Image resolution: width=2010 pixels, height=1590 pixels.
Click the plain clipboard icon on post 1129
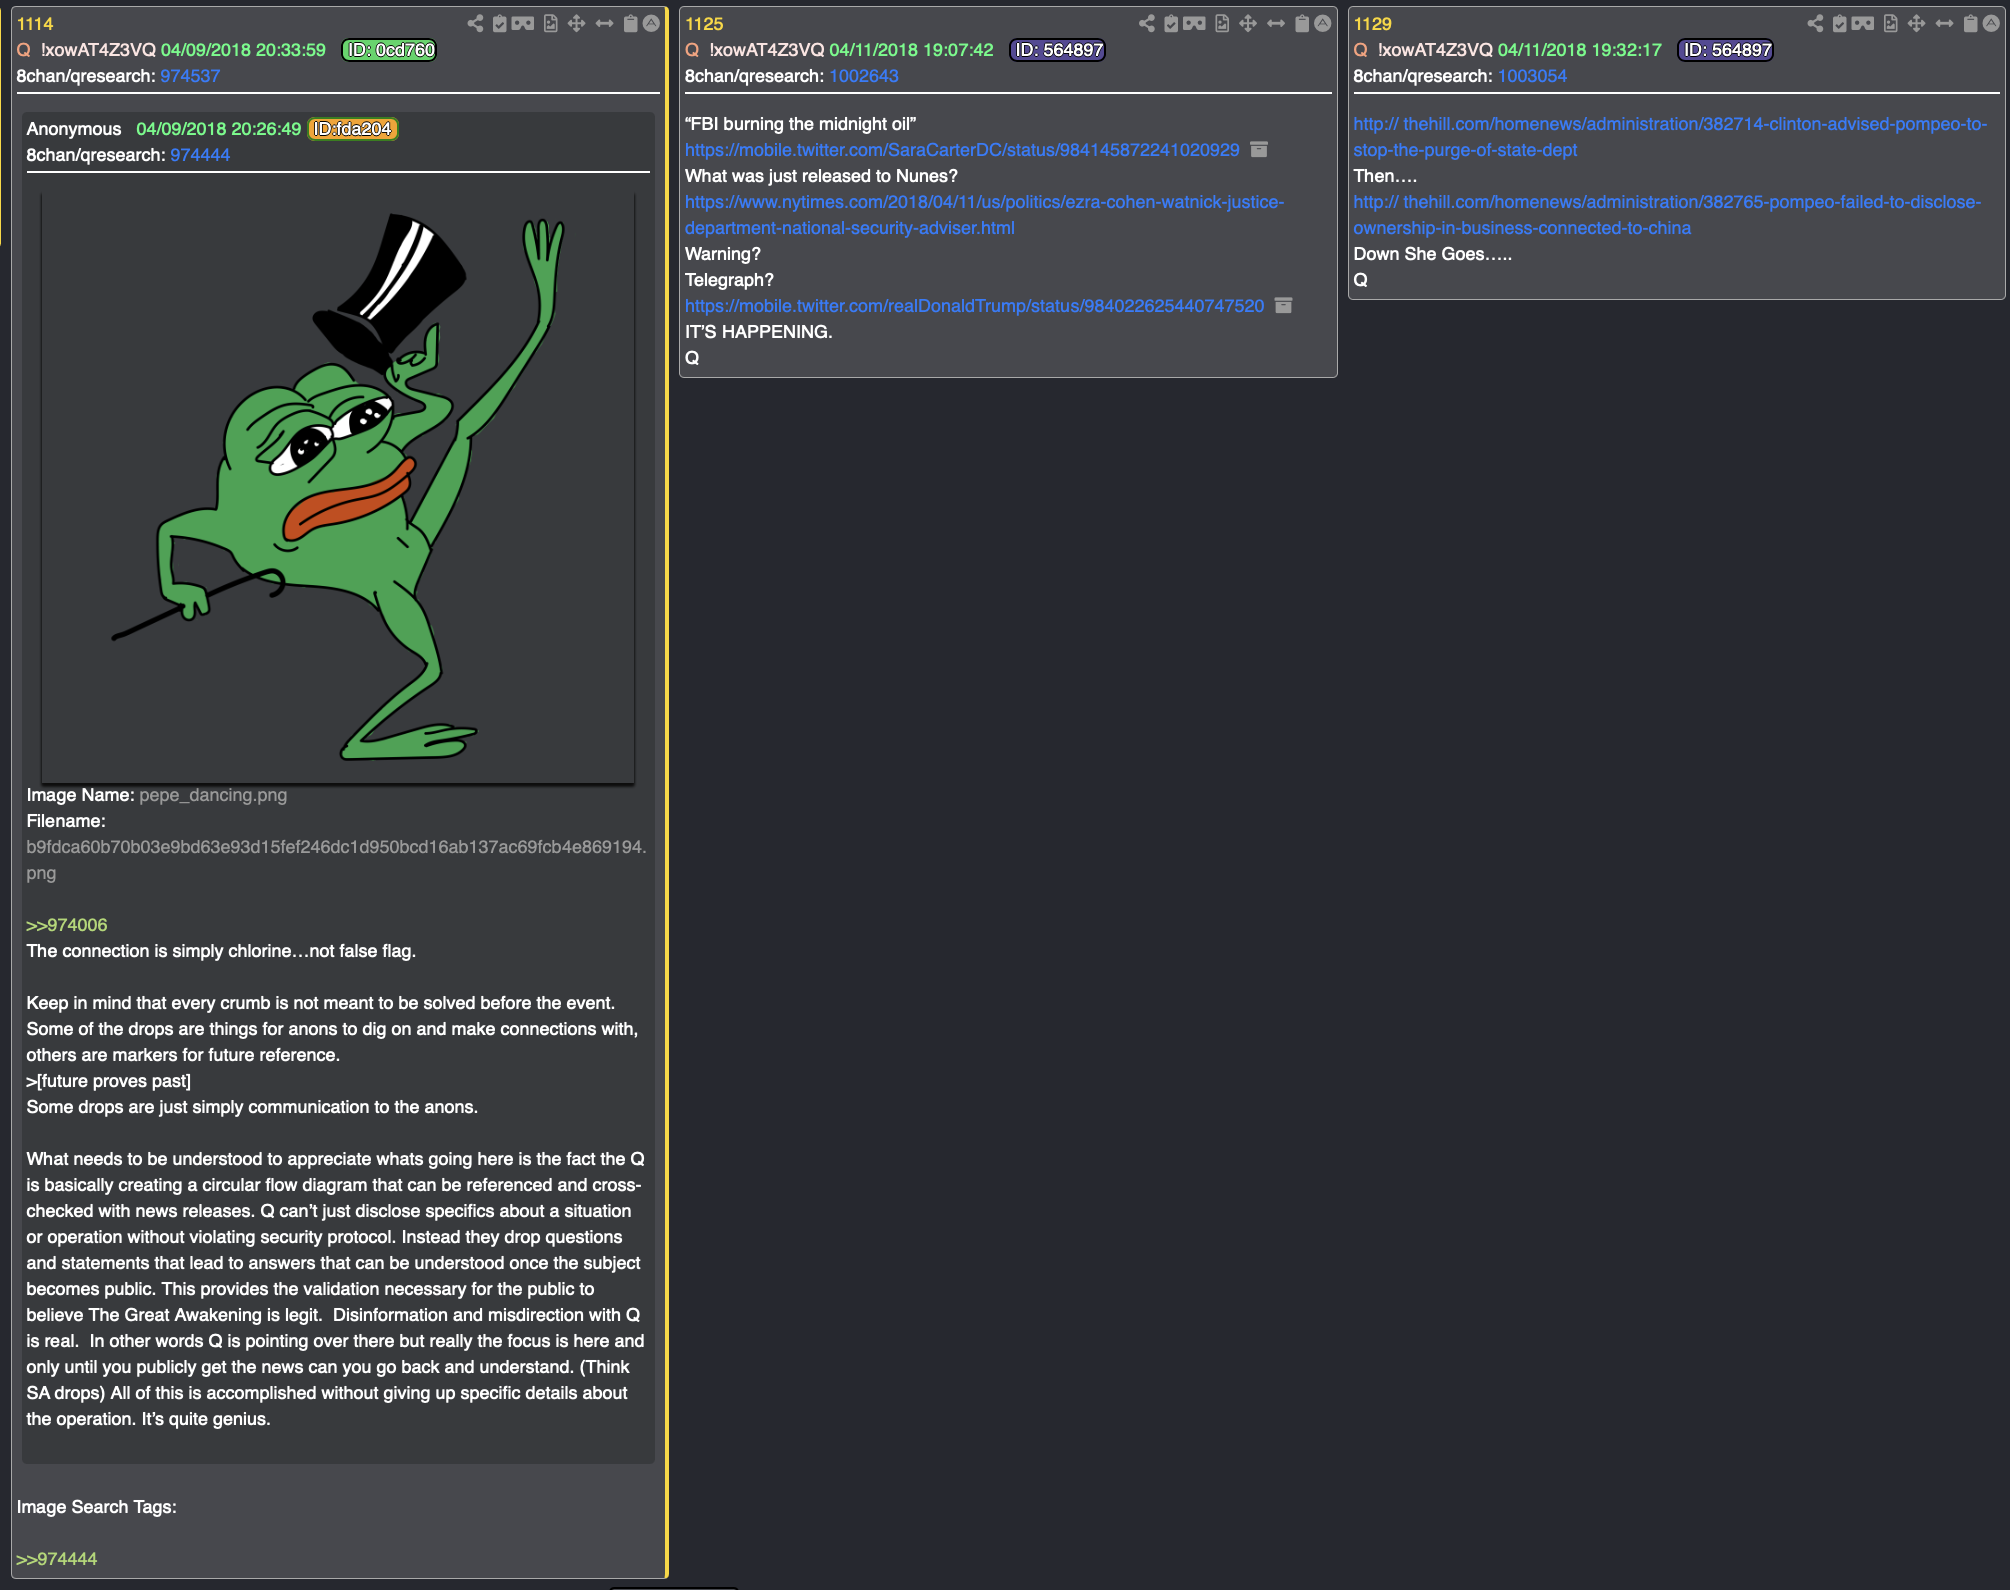coord(1970,23)
